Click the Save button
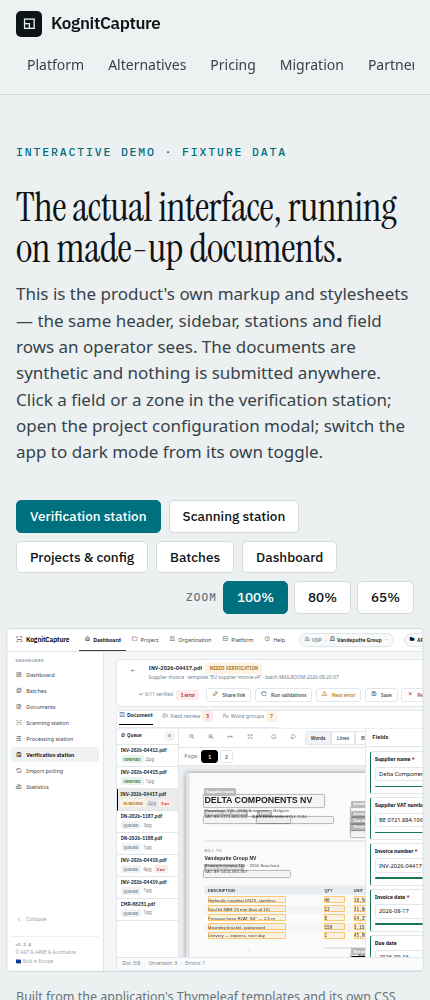The image size is (430, 1000). click(382, 695)
